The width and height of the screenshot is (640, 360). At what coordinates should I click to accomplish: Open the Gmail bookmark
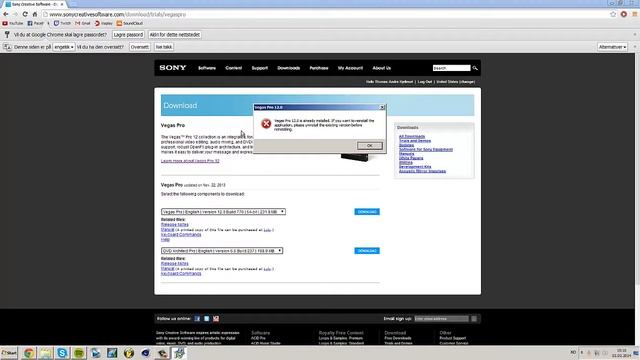click(x=82, y=24)
